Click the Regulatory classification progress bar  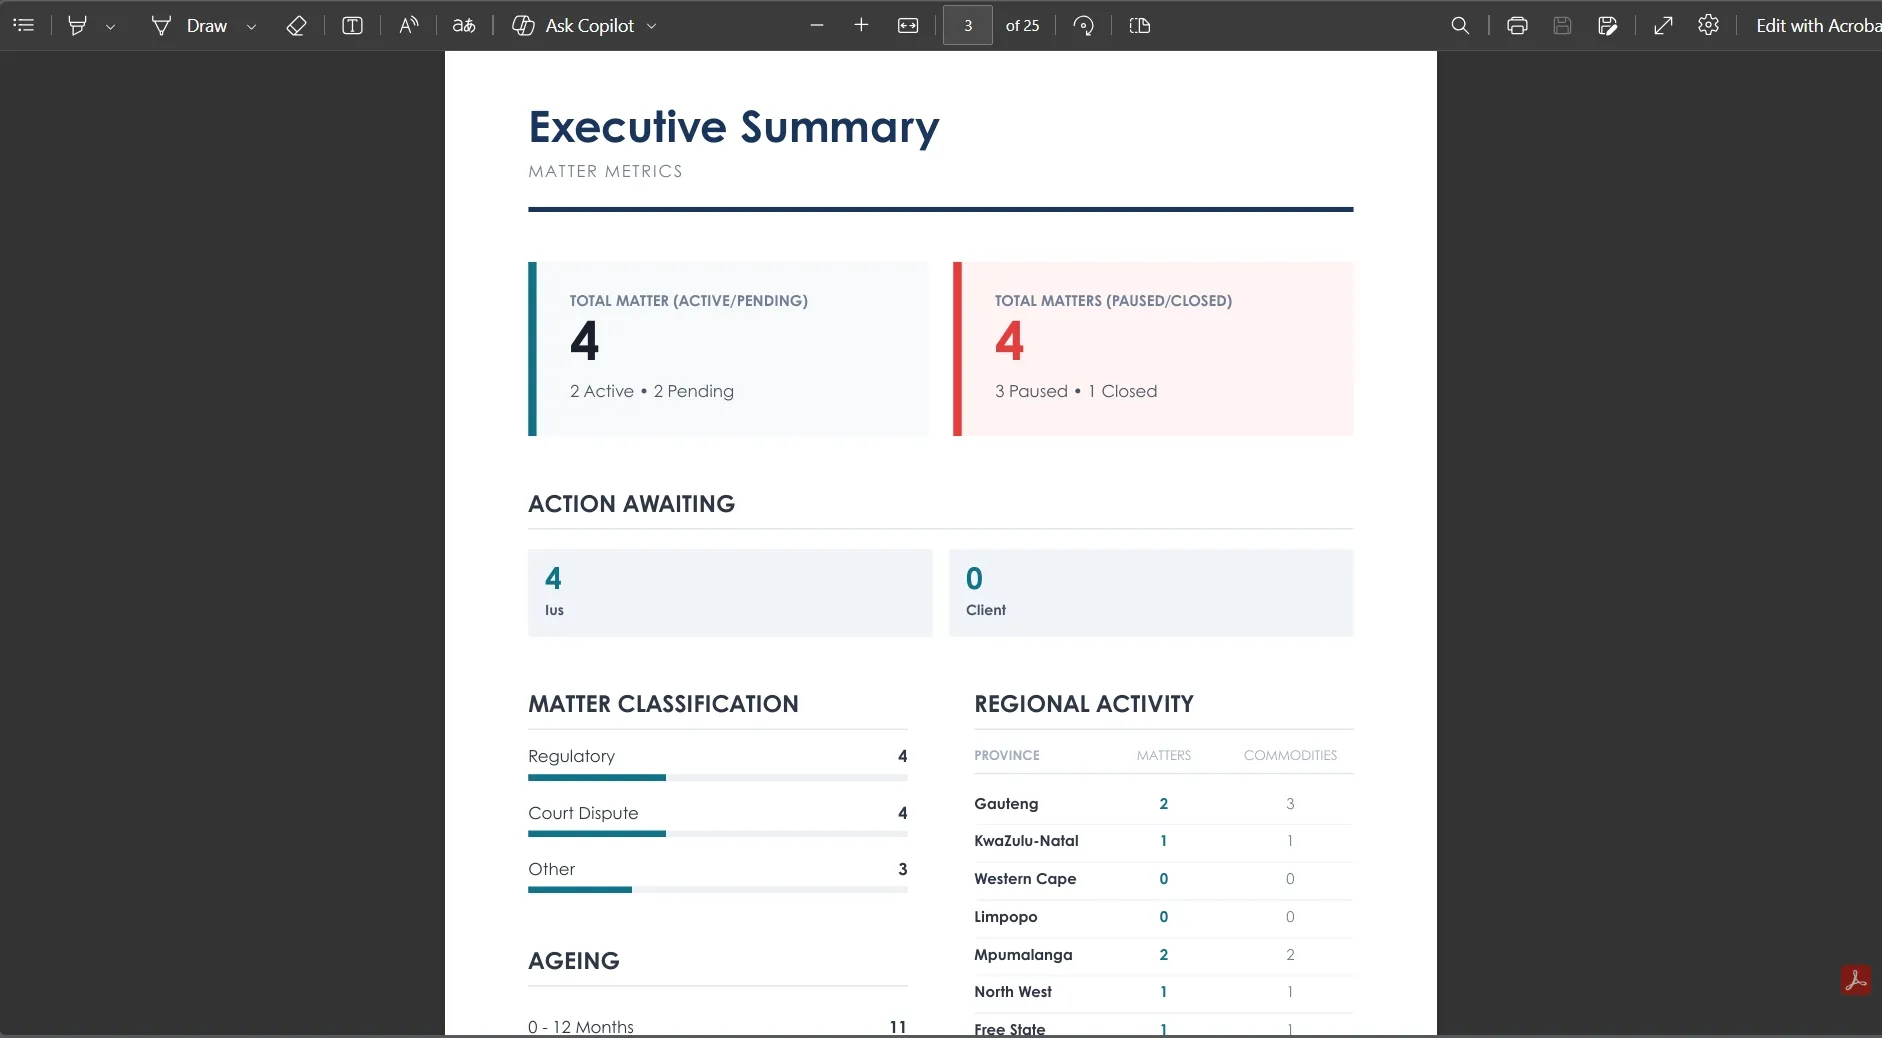pyautogui.click(x=718, y=777)
